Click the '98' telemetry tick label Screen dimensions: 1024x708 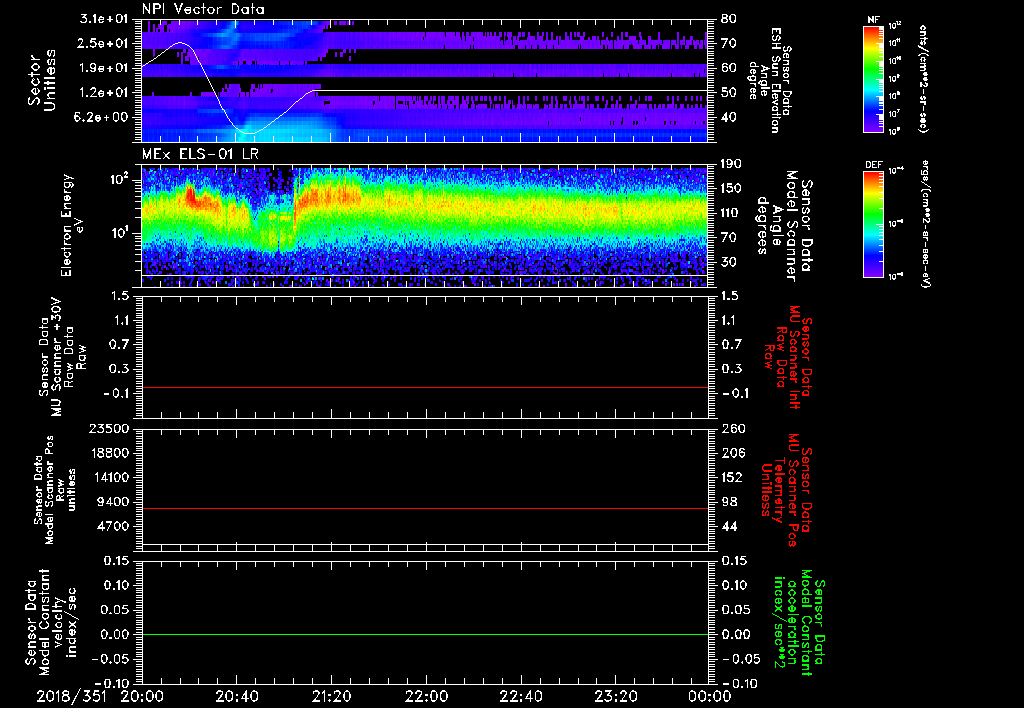[728, 502]
